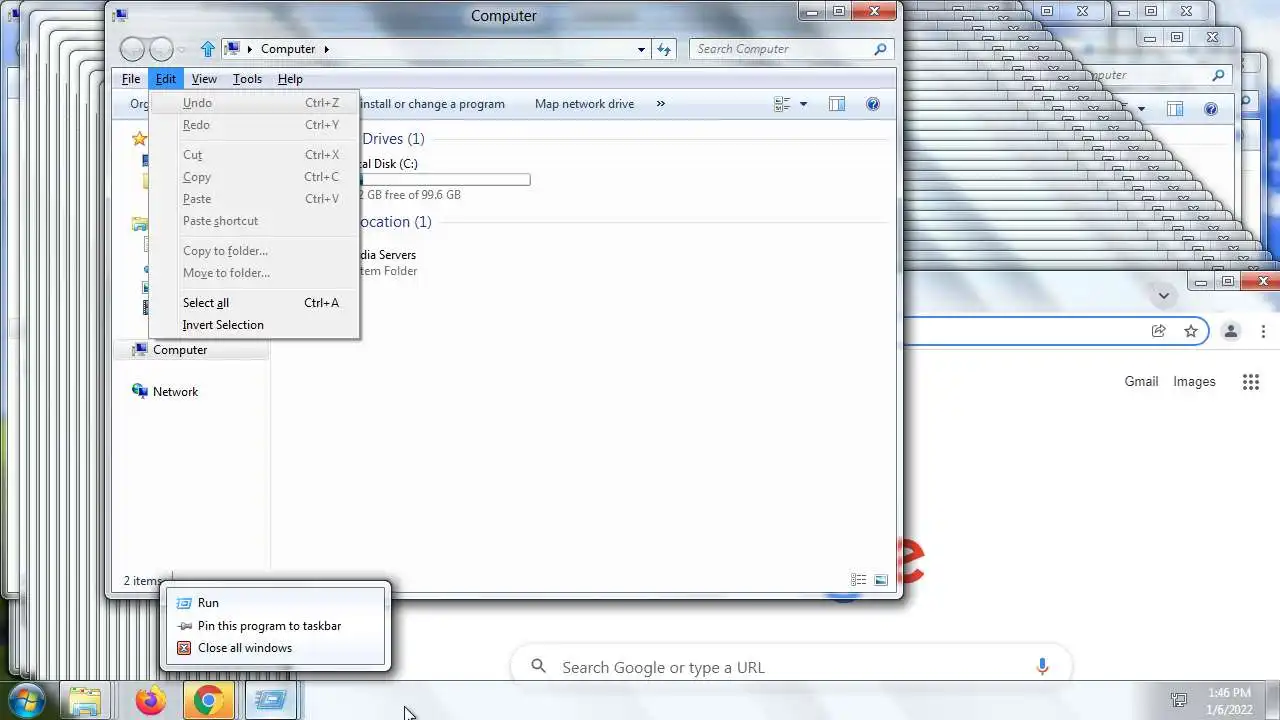The width and height of the screenshot is (1280, 720).
Task: Open address bar history dropdown
Action: point(642,49)
